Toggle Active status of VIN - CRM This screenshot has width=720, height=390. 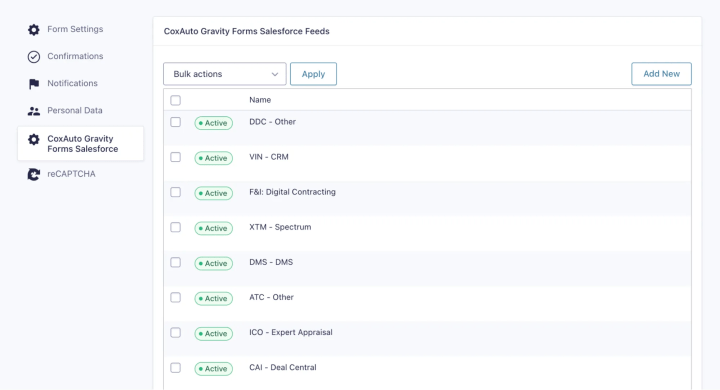pos(214,158)
